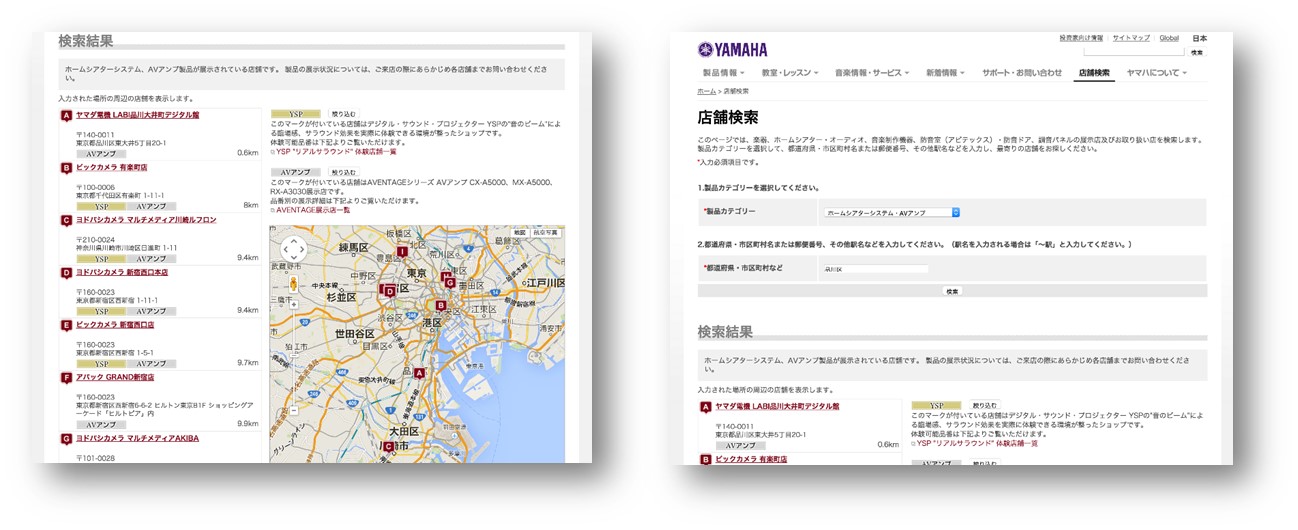This screenshot has height=530, width=1298.
Task: Open サポート・お問い合わせ in navigation
Action: click(x=1022, y=73)
